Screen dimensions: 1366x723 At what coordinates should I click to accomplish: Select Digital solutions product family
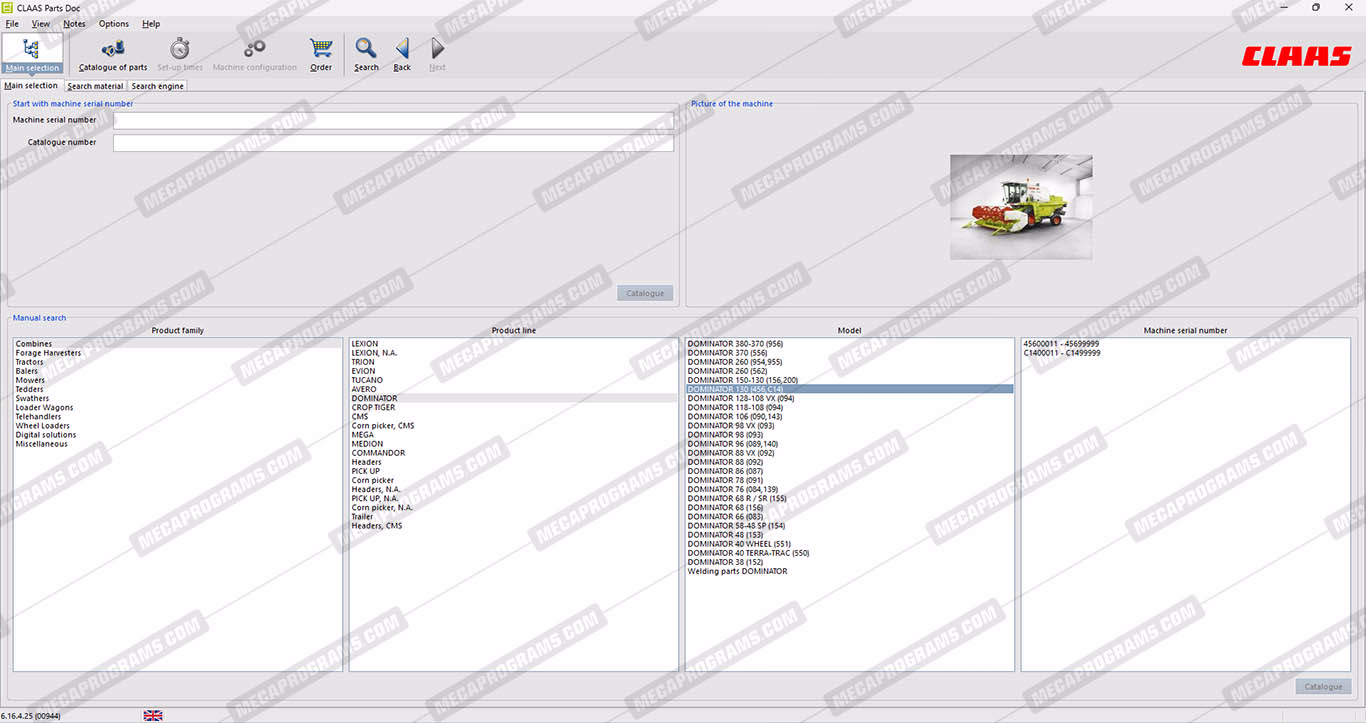click(x=178, y=435)
